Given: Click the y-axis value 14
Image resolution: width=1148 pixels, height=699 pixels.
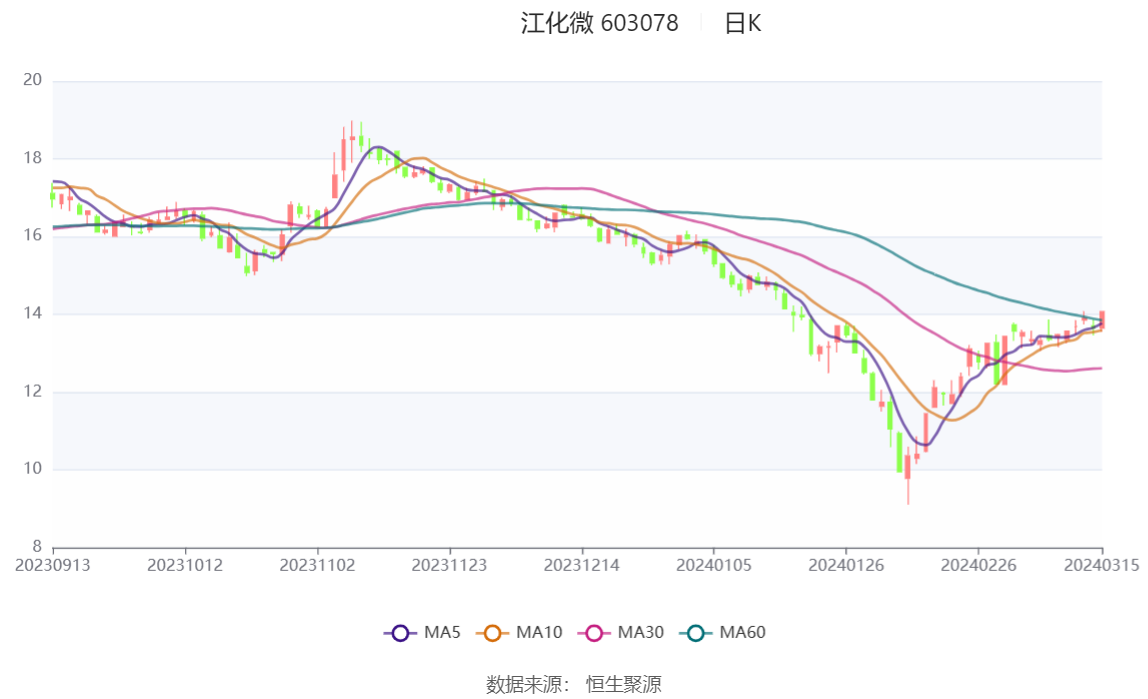Looking at the screenshot, I should point(32,313).
